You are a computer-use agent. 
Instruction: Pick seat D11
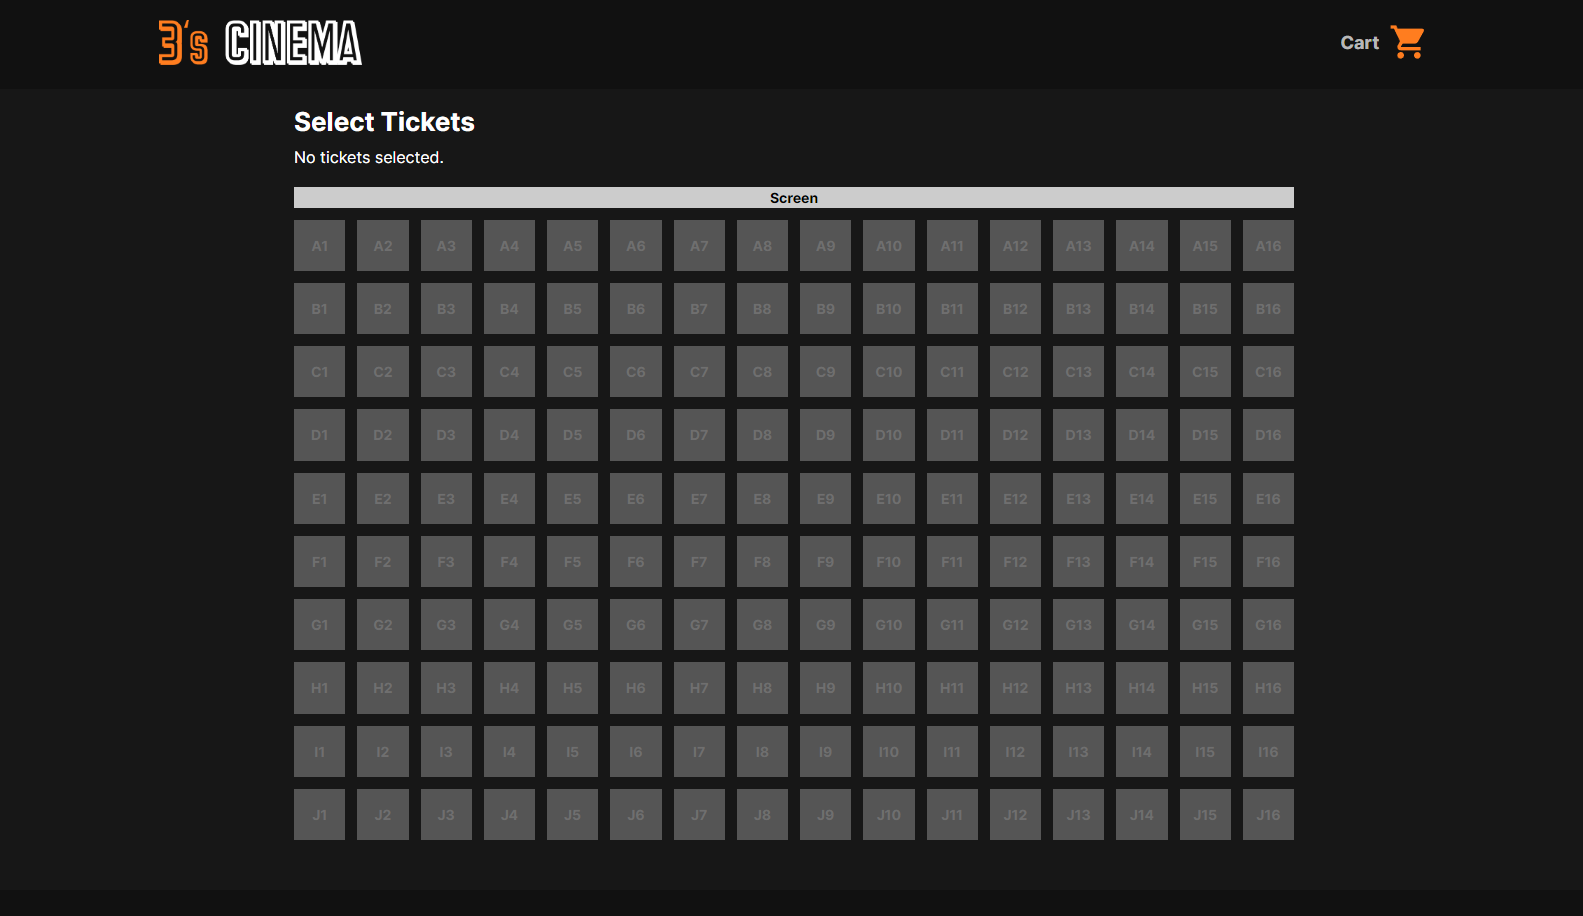[952, 435]
